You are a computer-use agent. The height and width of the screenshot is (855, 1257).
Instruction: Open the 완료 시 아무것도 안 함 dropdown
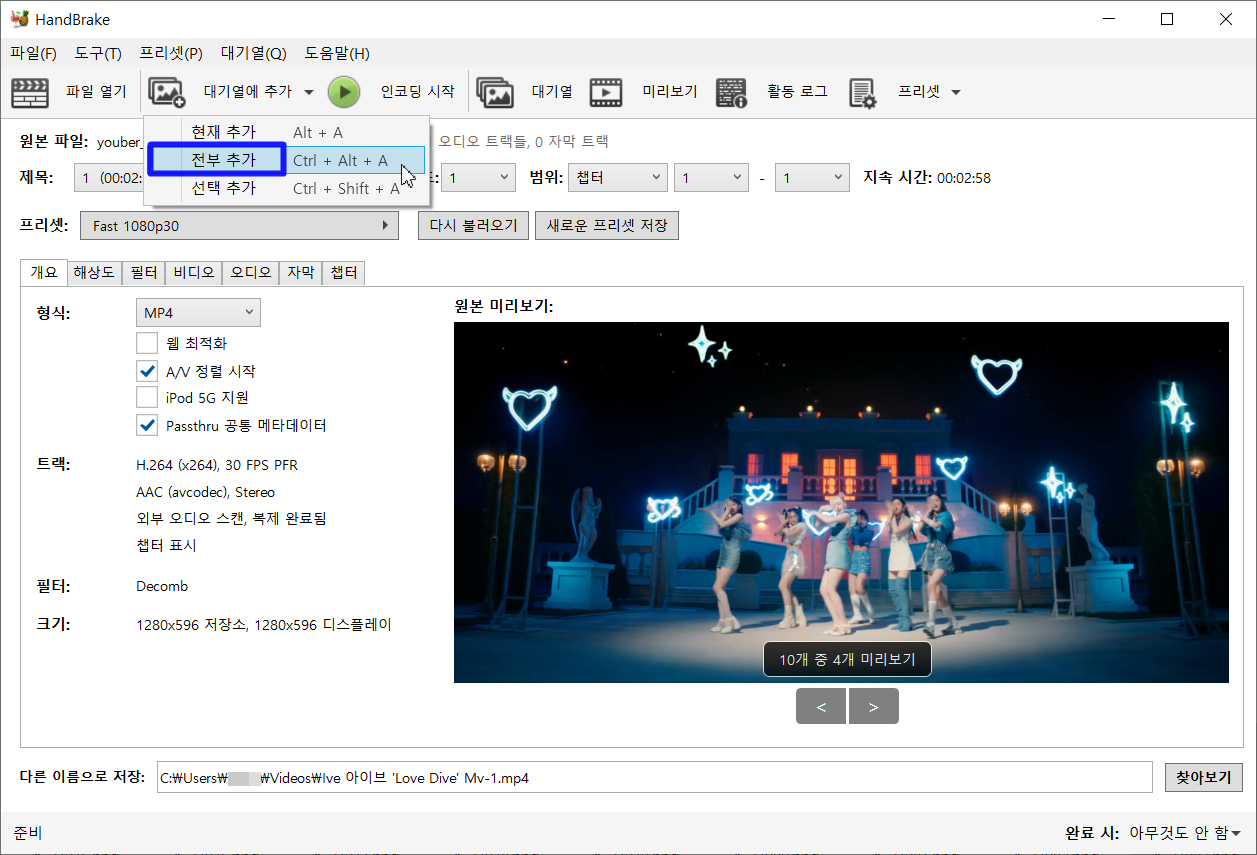click(x=1185, y=833)
